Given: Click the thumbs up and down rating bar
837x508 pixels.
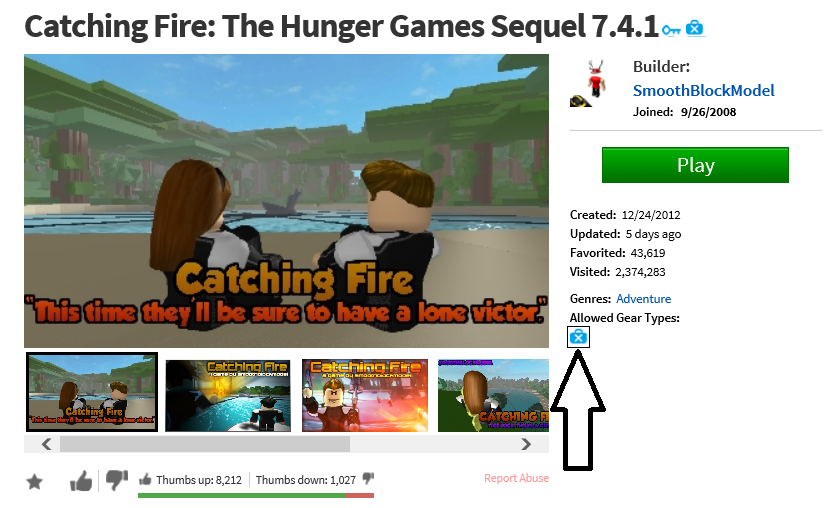Looking at the screenshot, I should point(256,496).
